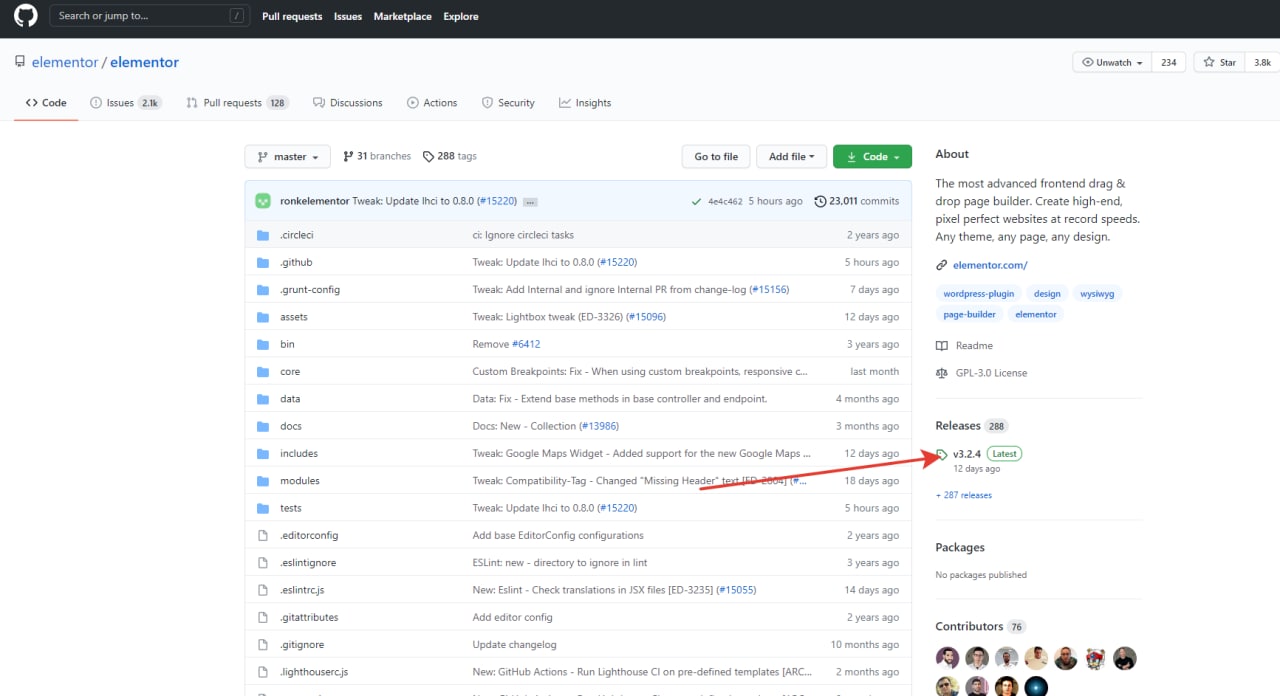Star the elementor repository
The width and height of the screenshot is (1280, 696).
click(x=1220, y=62)
